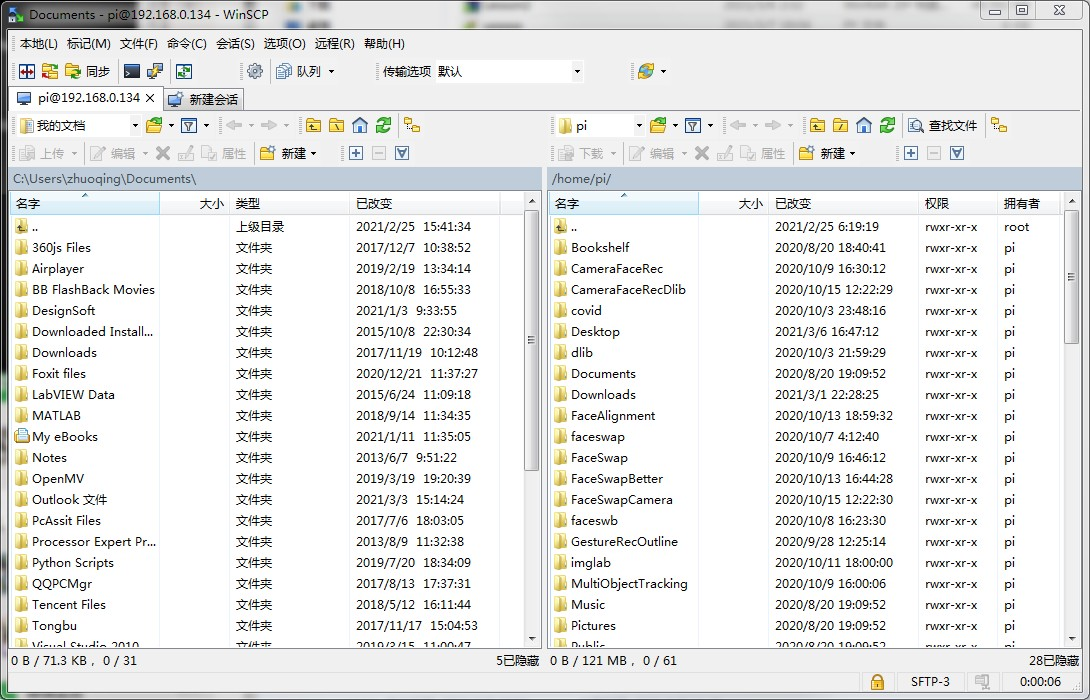Open the 本地(L) menu

pos(39,44)
